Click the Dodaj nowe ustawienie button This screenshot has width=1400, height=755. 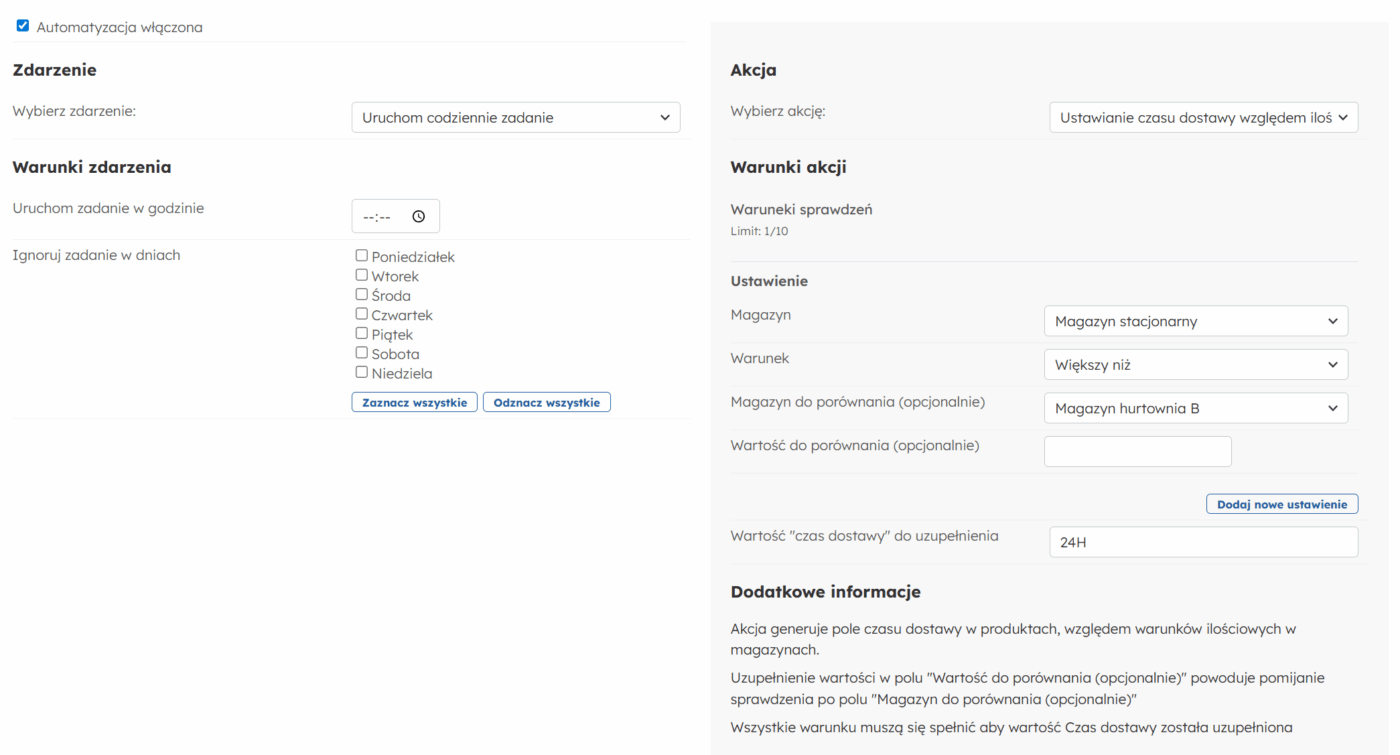click(x=1281, y=504)
